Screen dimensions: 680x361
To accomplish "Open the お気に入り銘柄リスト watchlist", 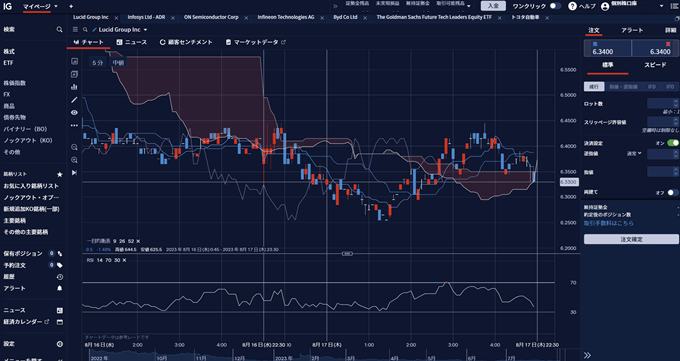I will (x=31, y=186).
